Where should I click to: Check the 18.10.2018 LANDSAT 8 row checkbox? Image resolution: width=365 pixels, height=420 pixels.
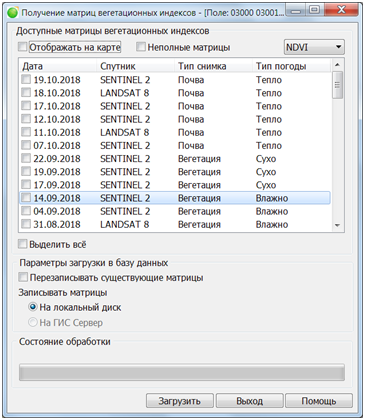tap(26, 93)
